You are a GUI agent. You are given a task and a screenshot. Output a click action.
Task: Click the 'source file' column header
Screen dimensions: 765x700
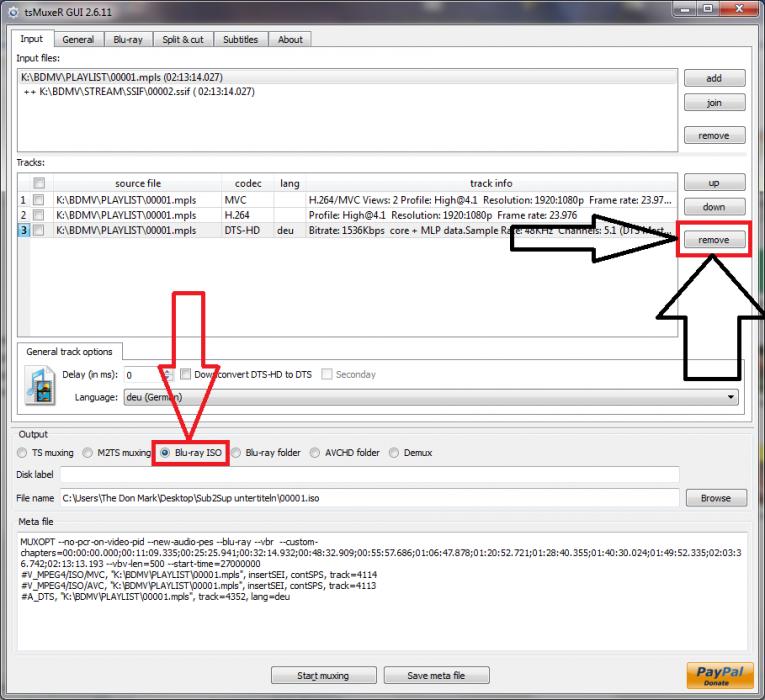click(x=138, y=183)
